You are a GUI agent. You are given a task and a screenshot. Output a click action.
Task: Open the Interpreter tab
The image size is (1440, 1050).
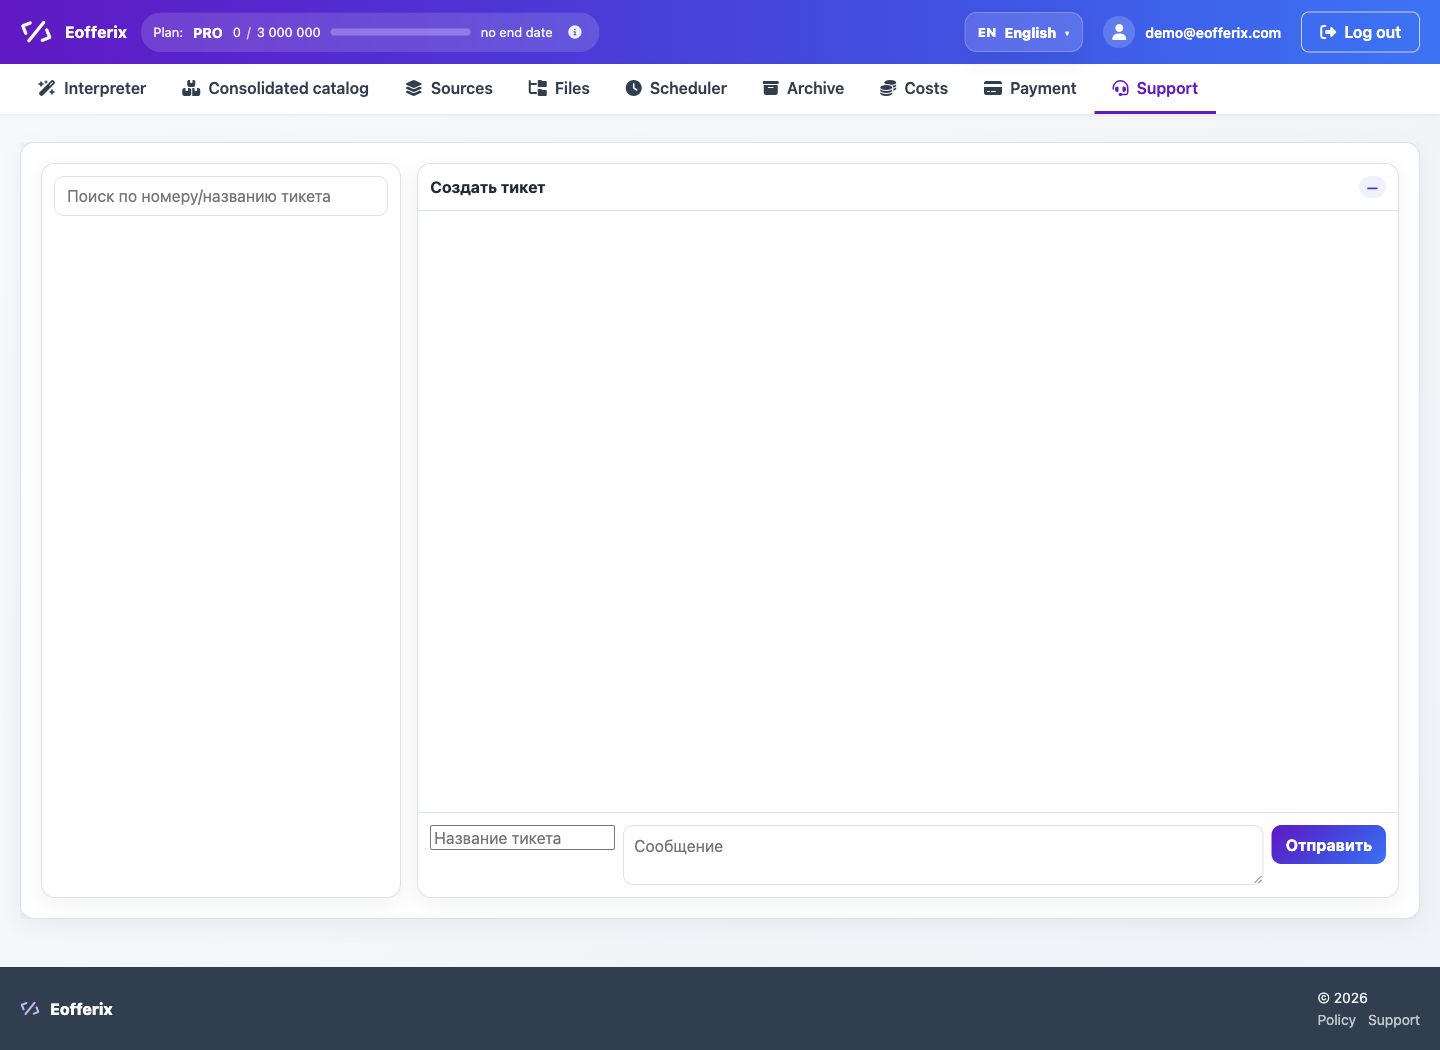[92, 88]
